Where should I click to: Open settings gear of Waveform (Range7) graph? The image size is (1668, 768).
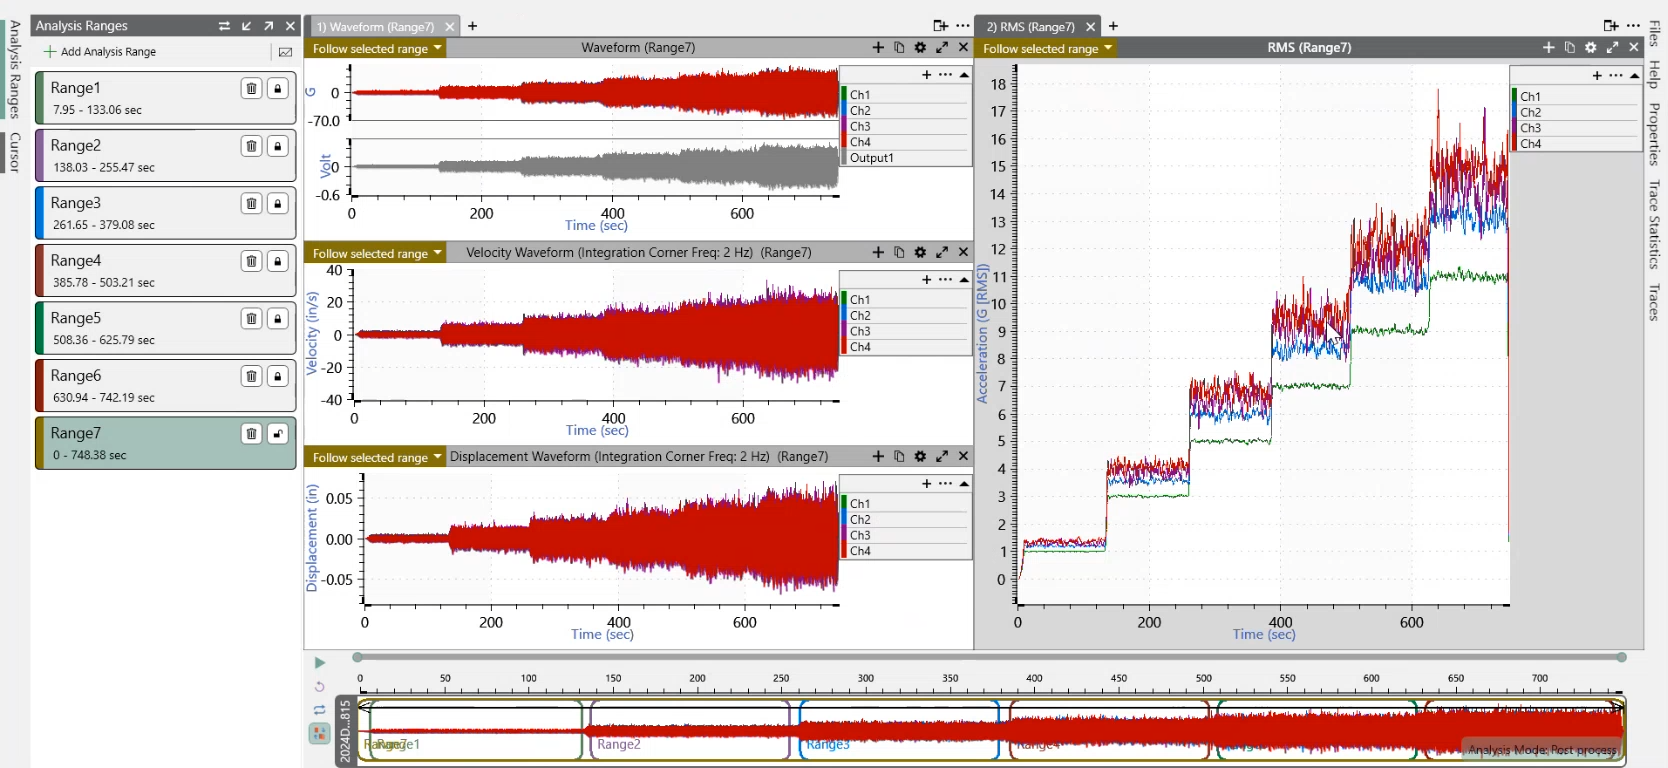click(x=920, y=48)
